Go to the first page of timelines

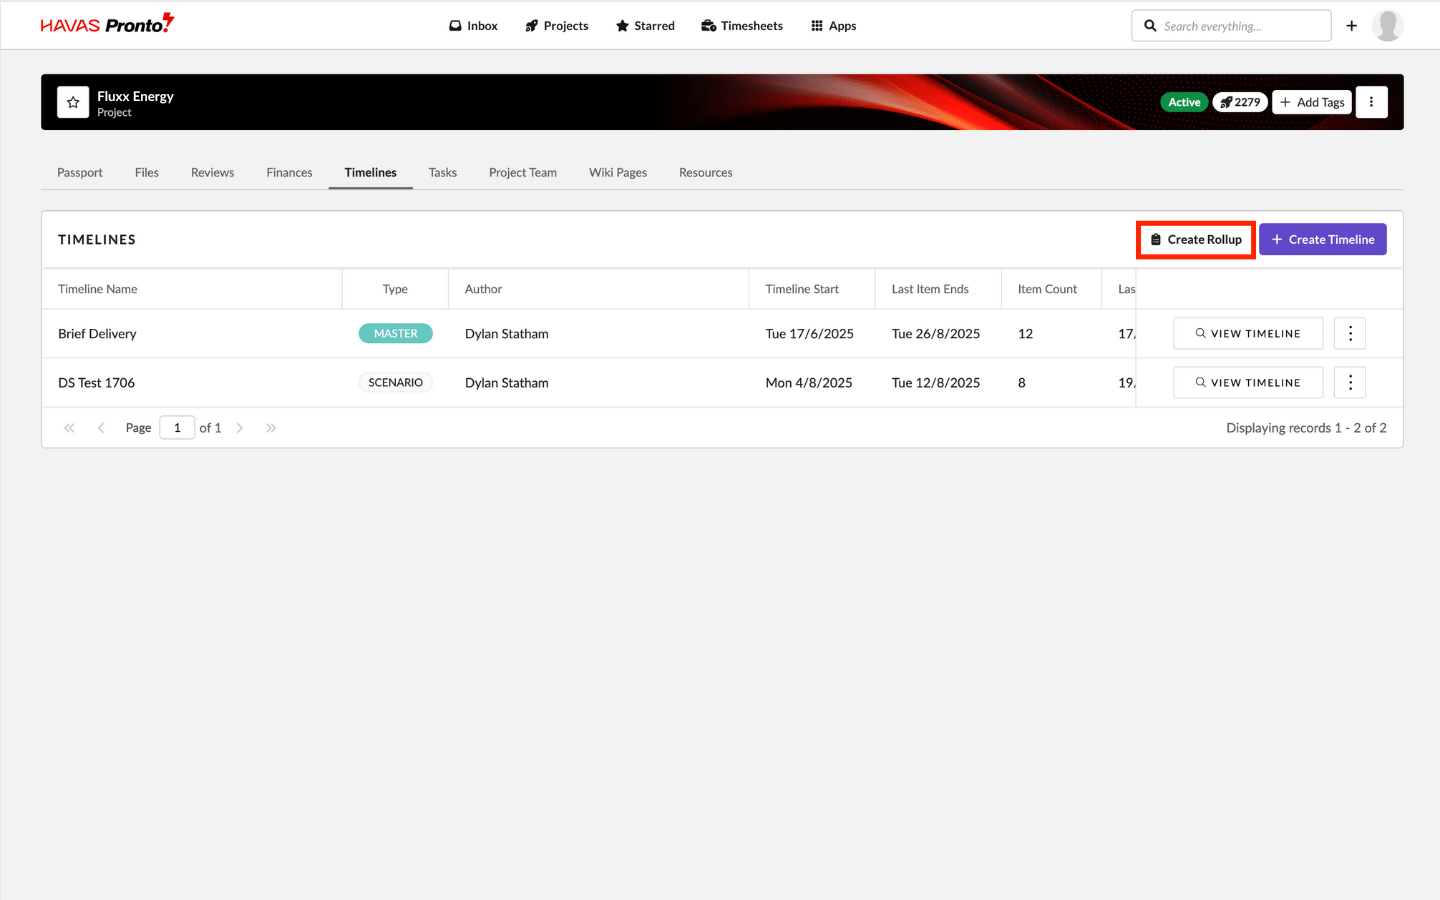point(69,428)
